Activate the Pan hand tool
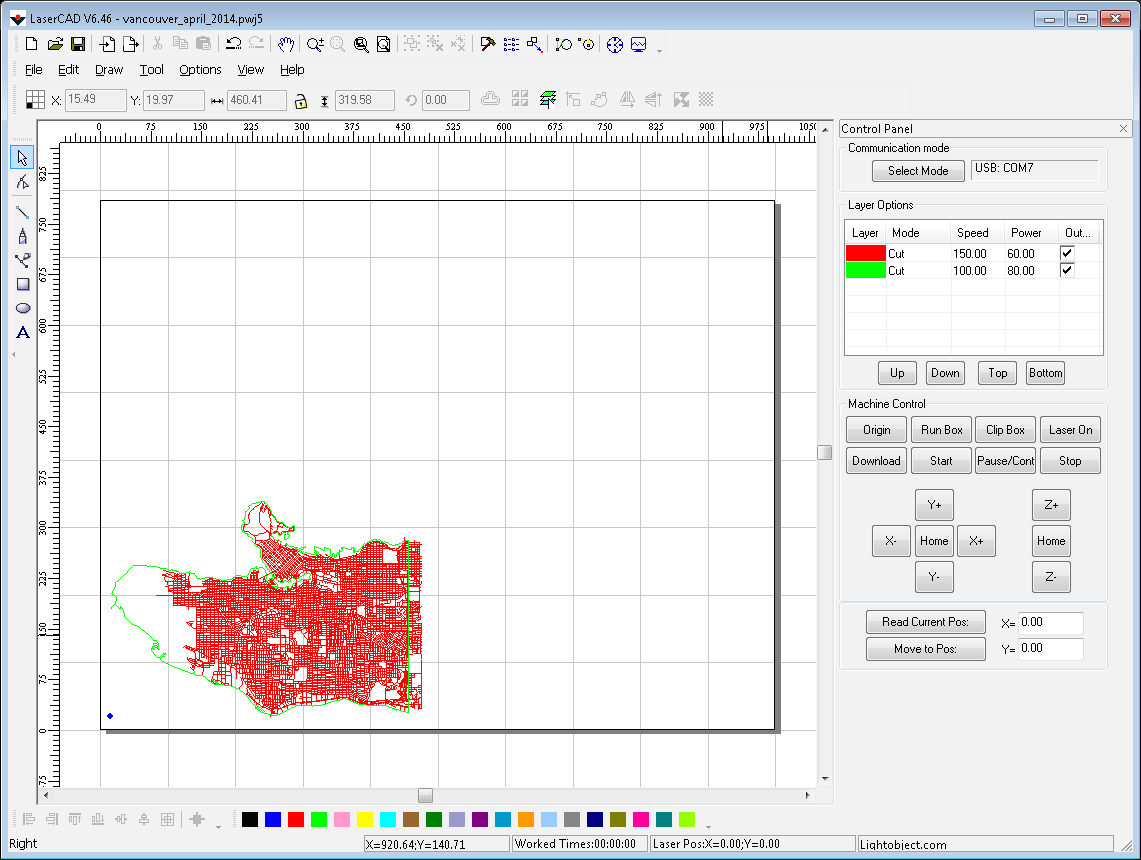This screenshot has width=1141, height=860. pos(286,44)
